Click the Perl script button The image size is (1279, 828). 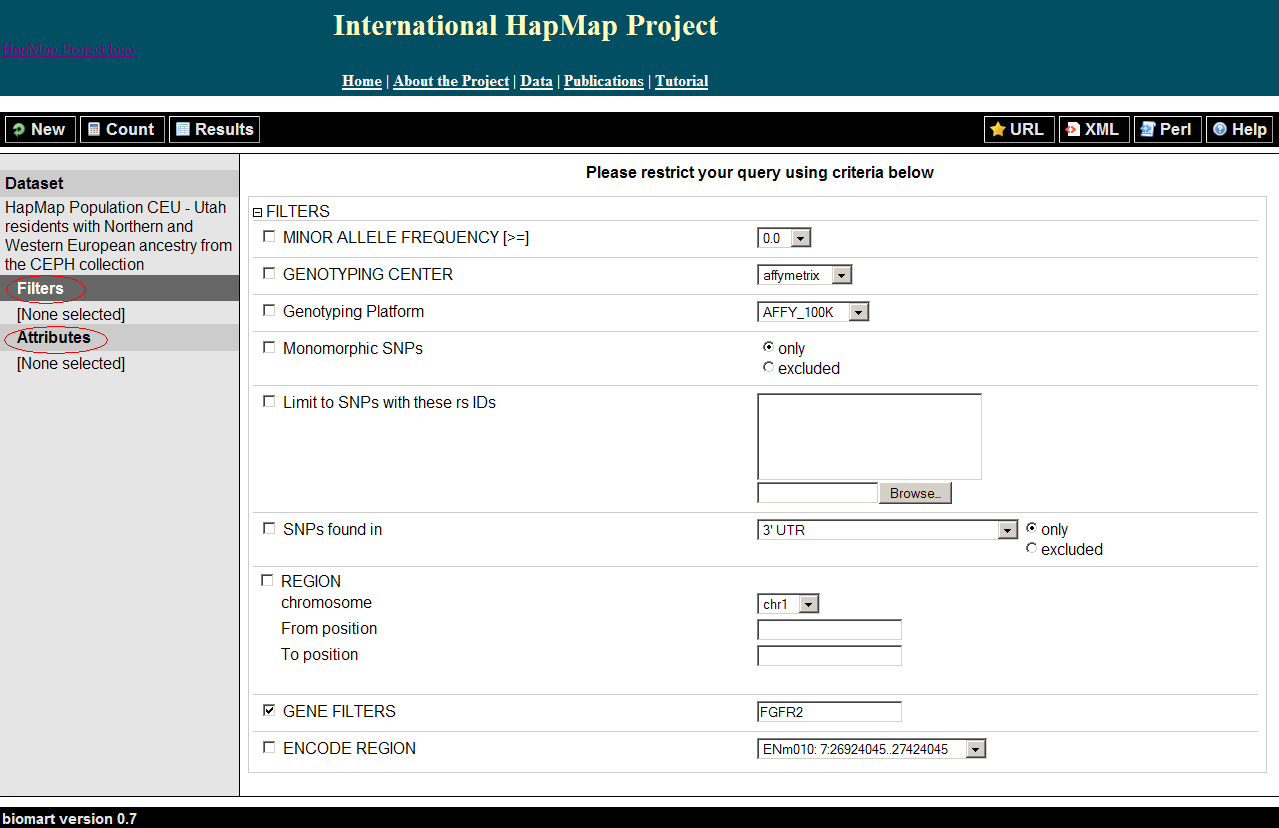1167,129
